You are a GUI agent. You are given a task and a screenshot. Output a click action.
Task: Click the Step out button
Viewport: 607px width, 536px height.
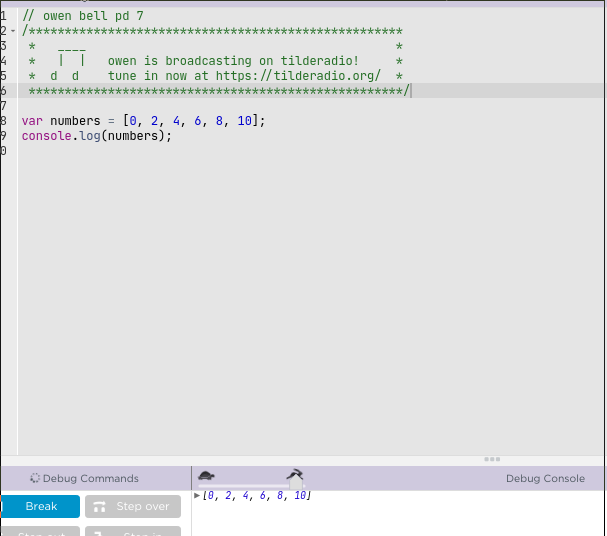pyautogui.click(x=40, y=532)
